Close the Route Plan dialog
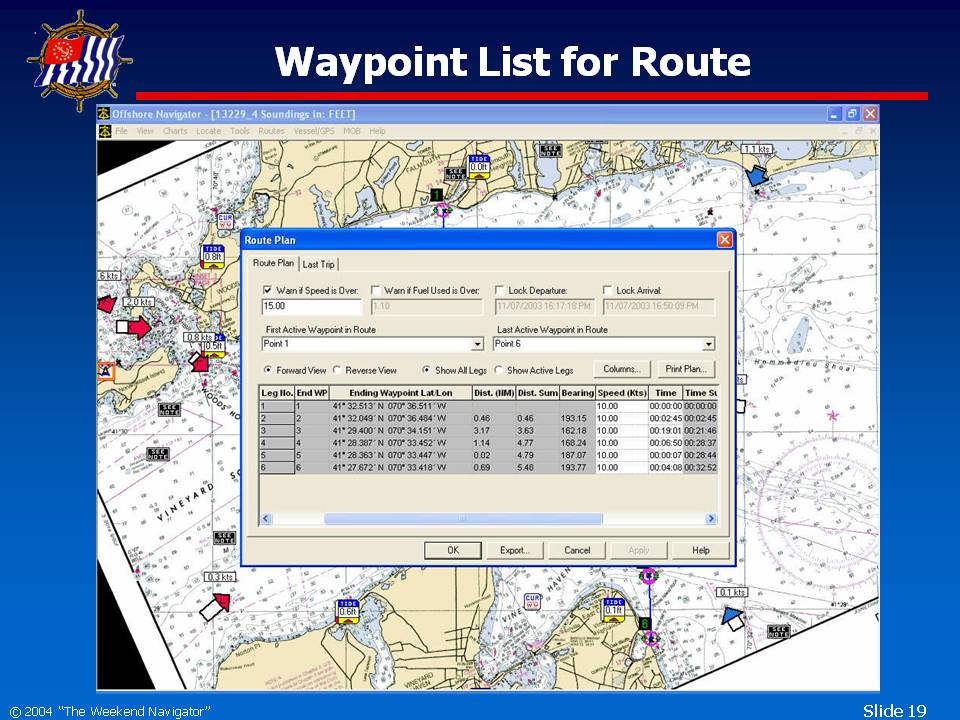Screen dimensions: 960x720 (x=724, y=239)
